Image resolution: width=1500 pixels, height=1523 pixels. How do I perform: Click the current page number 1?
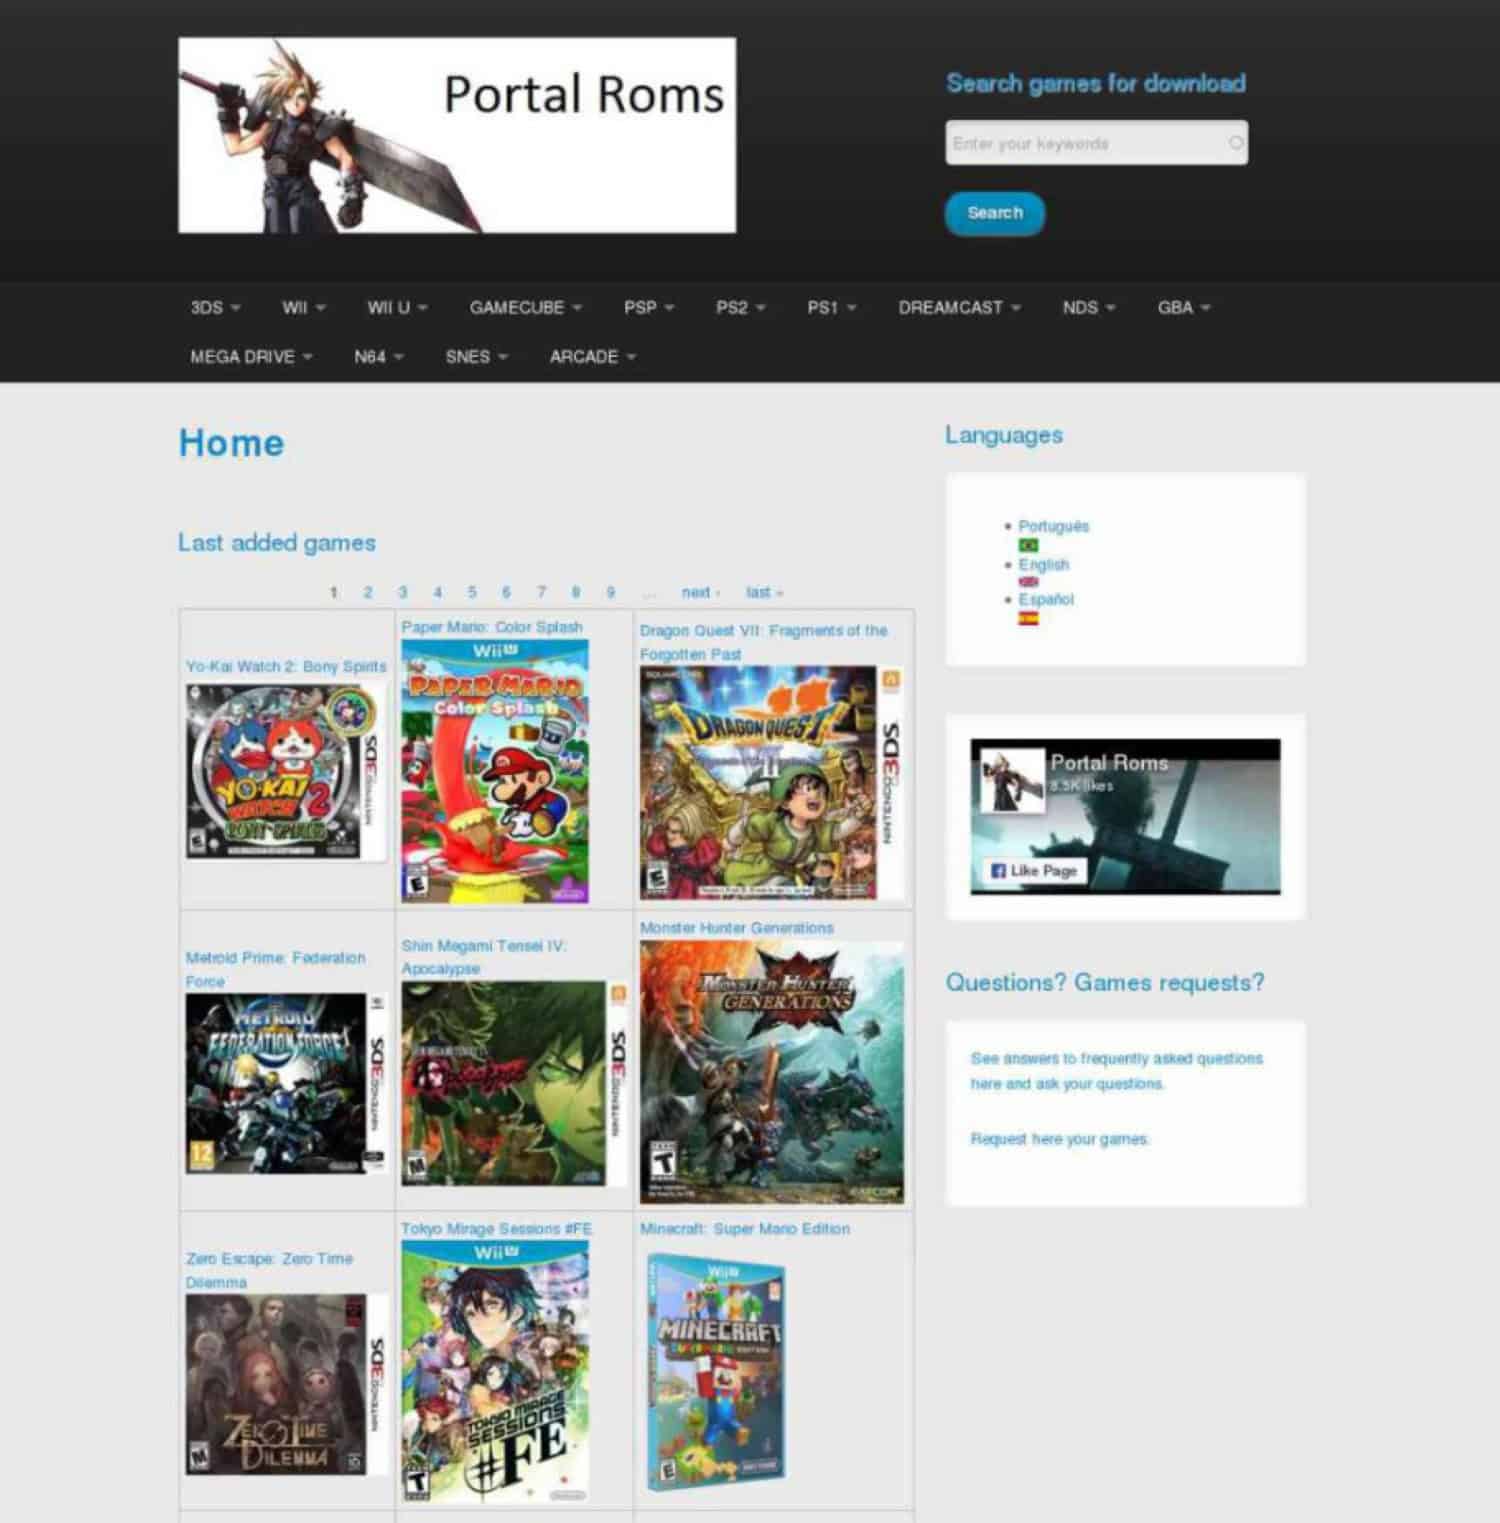pos(333,592)
